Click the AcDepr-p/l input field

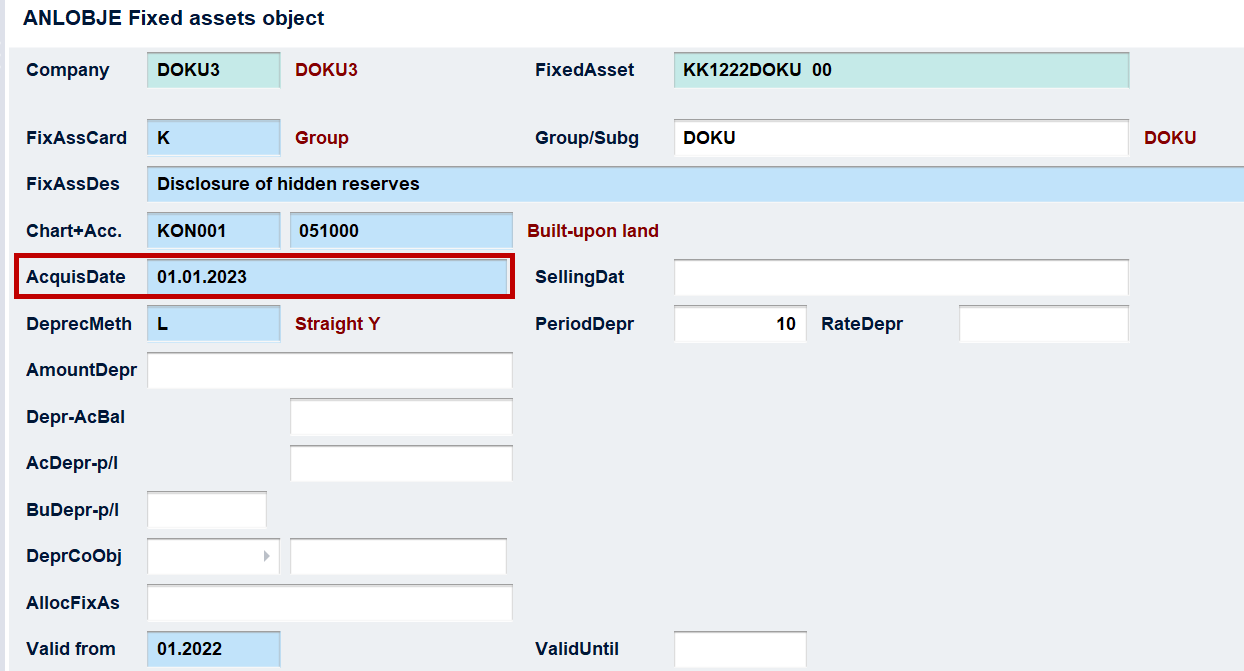(401, 463)
